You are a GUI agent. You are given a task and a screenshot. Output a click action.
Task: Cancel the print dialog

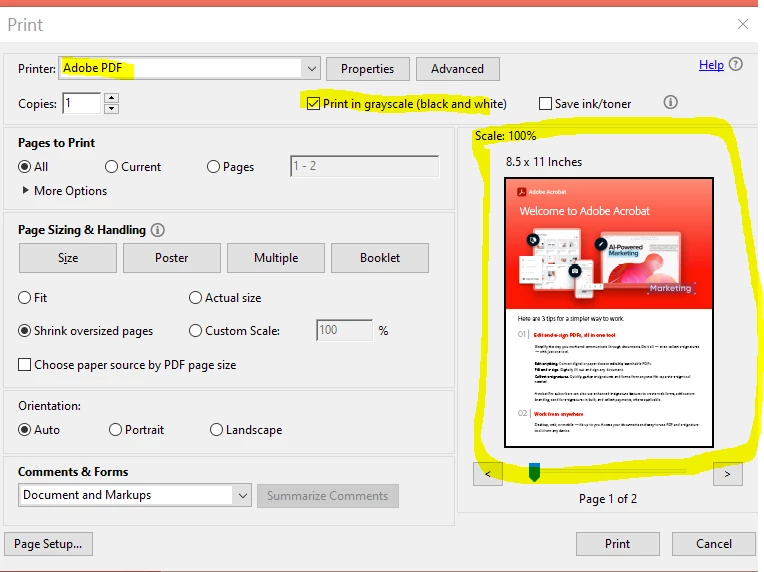[x=714, y=544]
